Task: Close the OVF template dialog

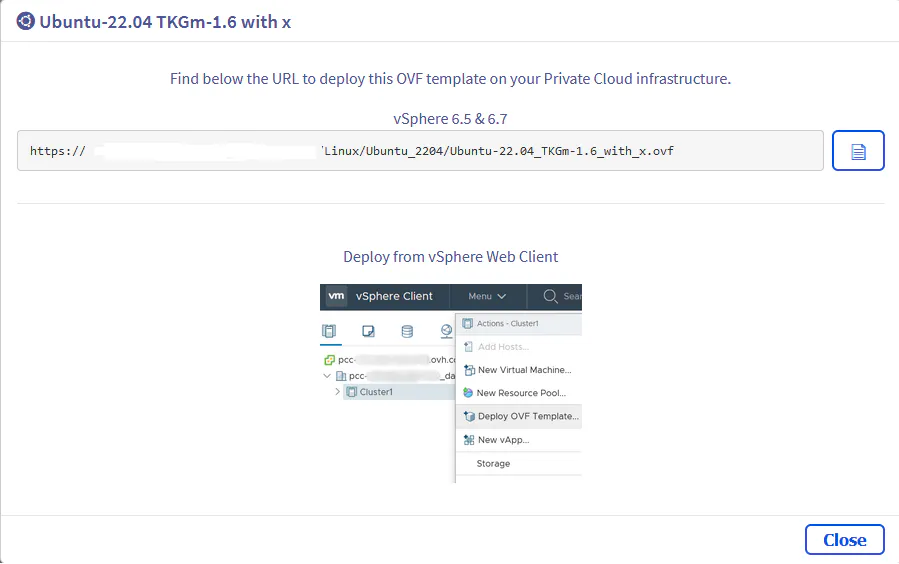Action: pos(845,539)
